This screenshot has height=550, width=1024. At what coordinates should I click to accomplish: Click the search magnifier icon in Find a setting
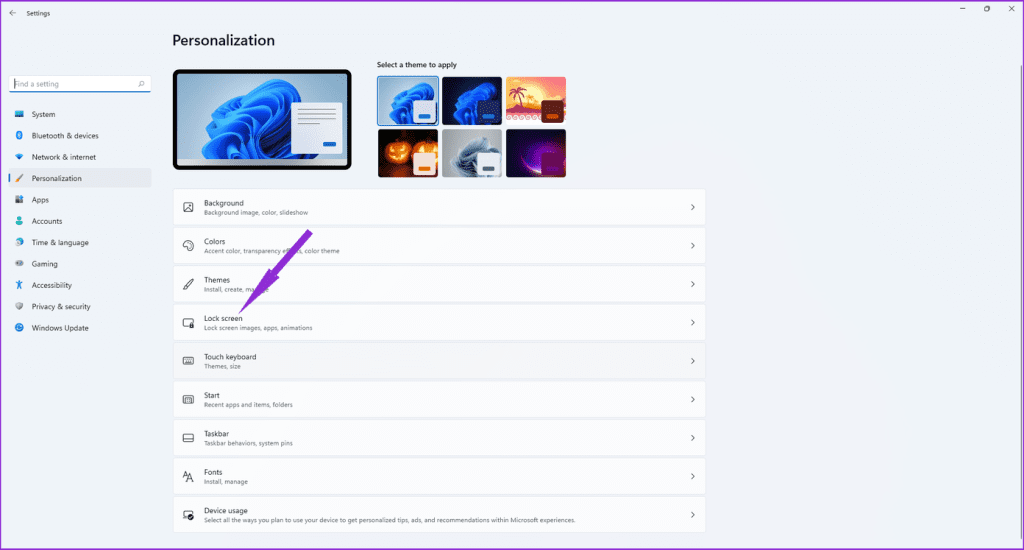click(x=141, y=84)
